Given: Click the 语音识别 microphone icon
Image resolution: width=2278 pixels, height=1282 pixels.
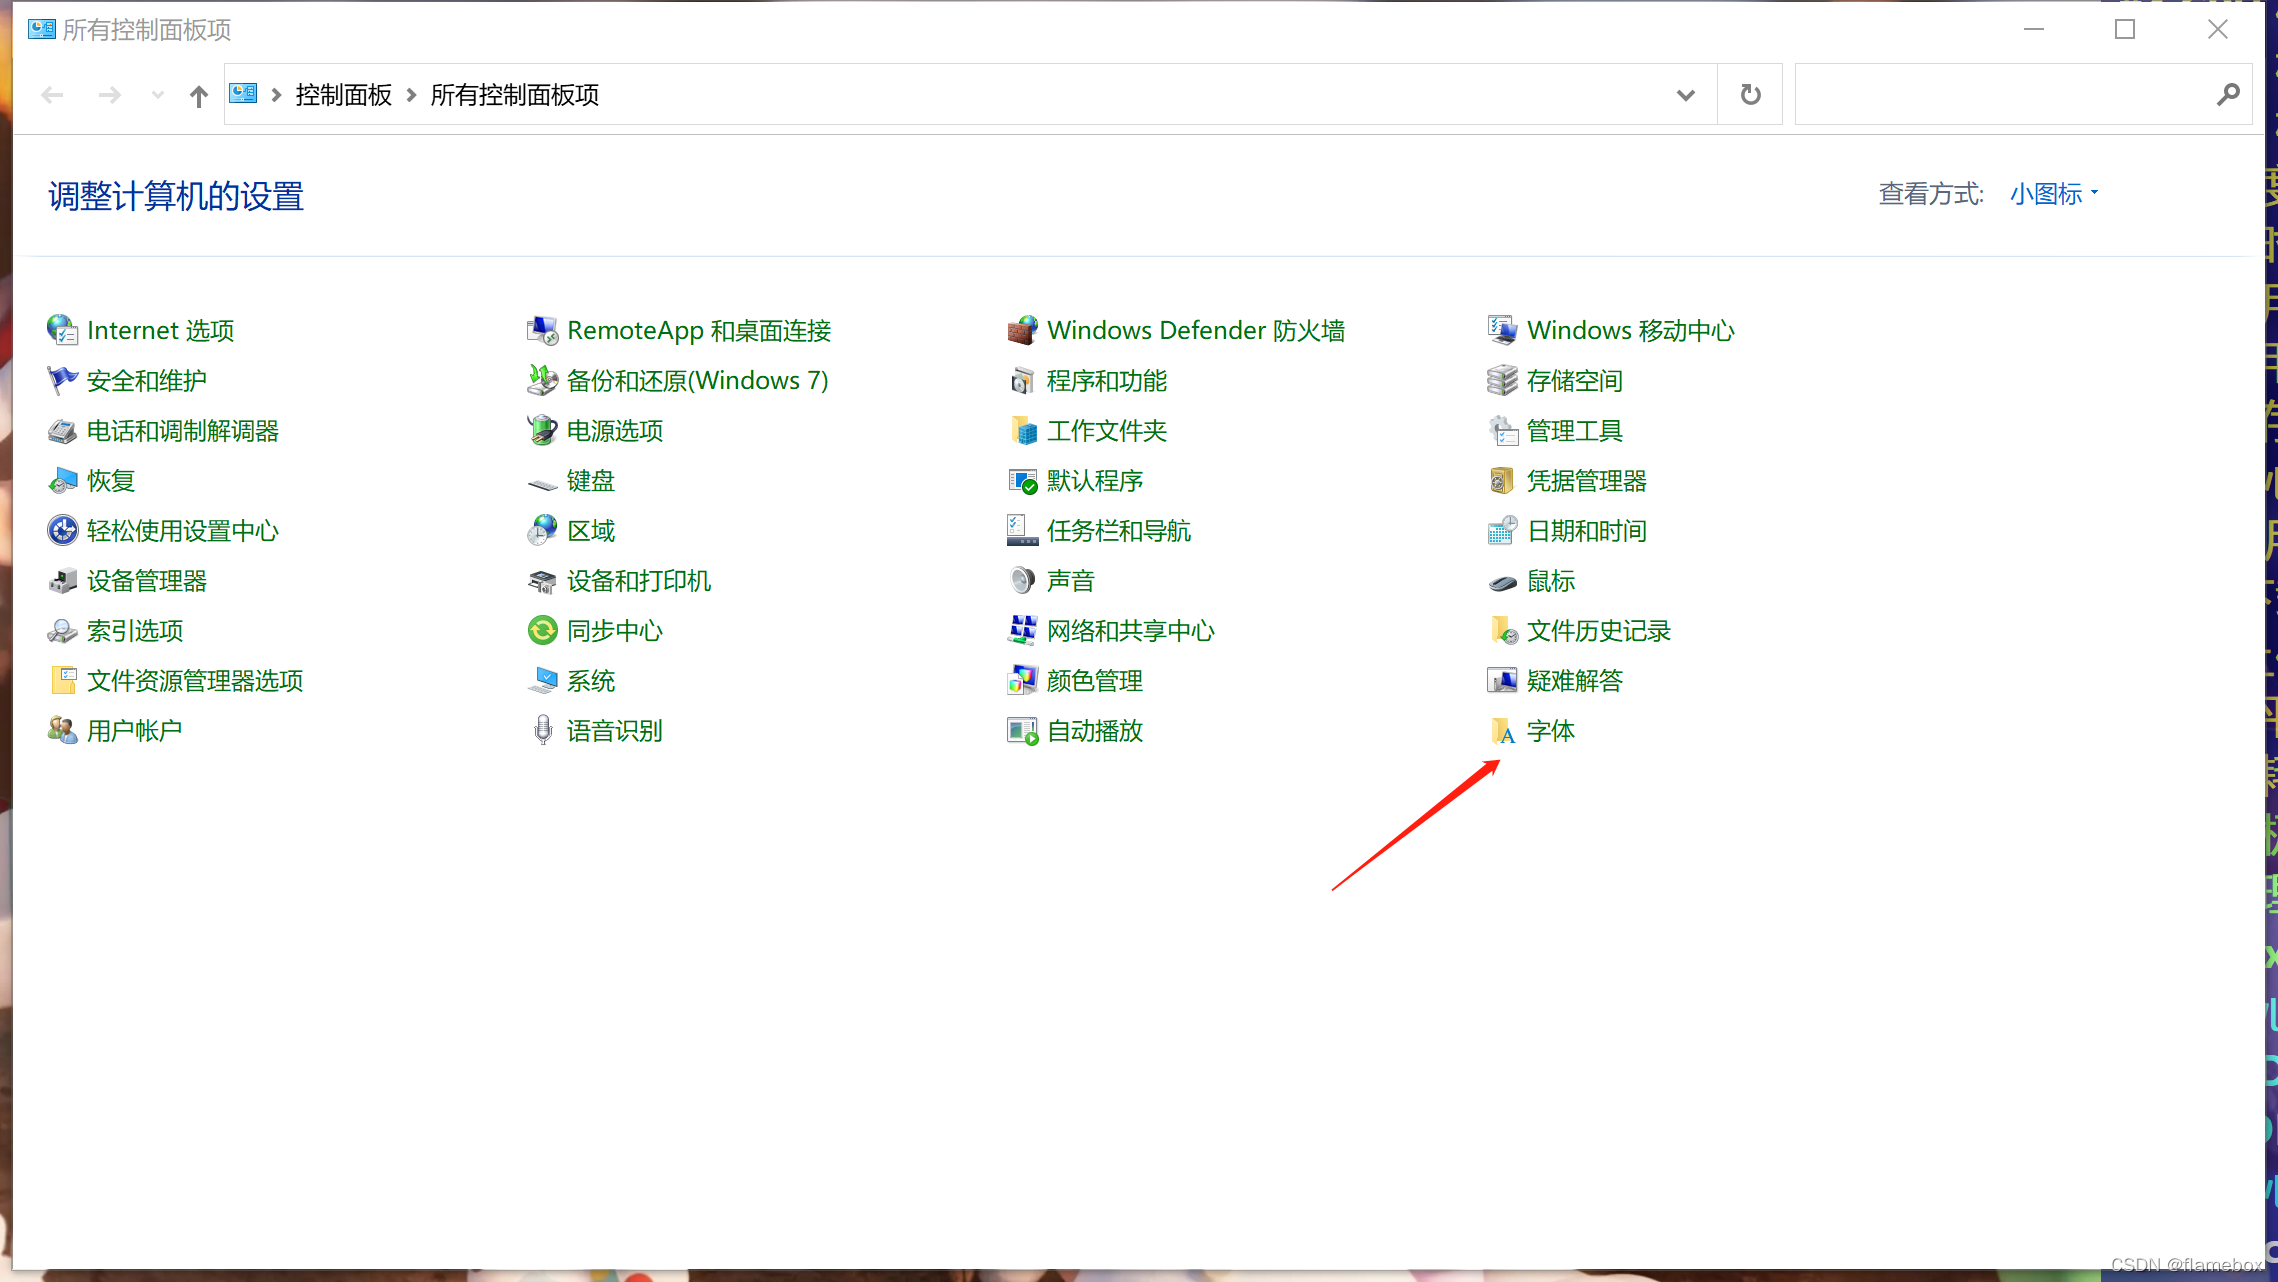Looking at the screenshot, I should (542, 731).
